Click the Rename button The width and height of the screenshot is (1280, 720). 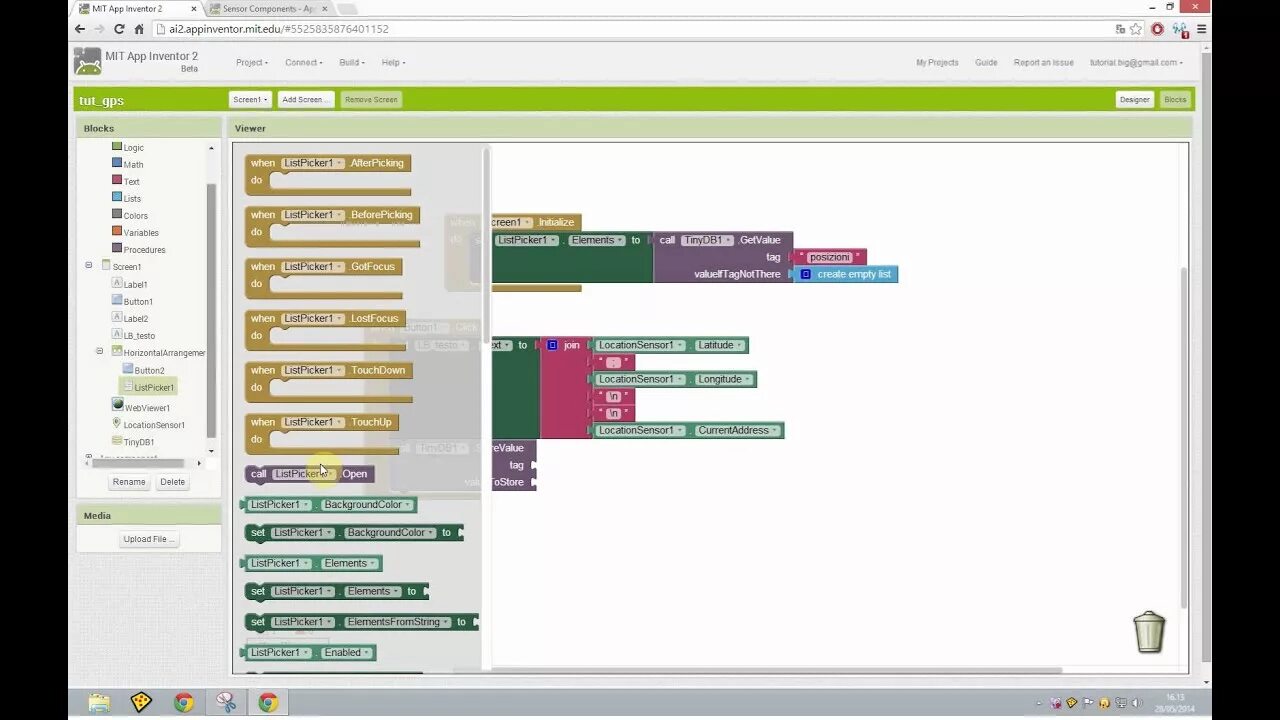pyautogui.click(x=129, y=481)
